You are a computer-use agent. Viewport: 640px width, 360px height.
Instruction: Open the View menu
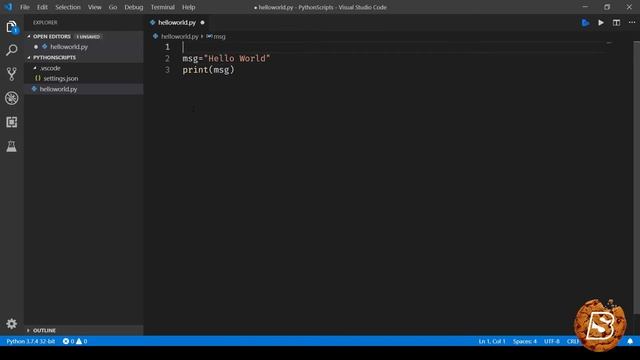[95, 7]
